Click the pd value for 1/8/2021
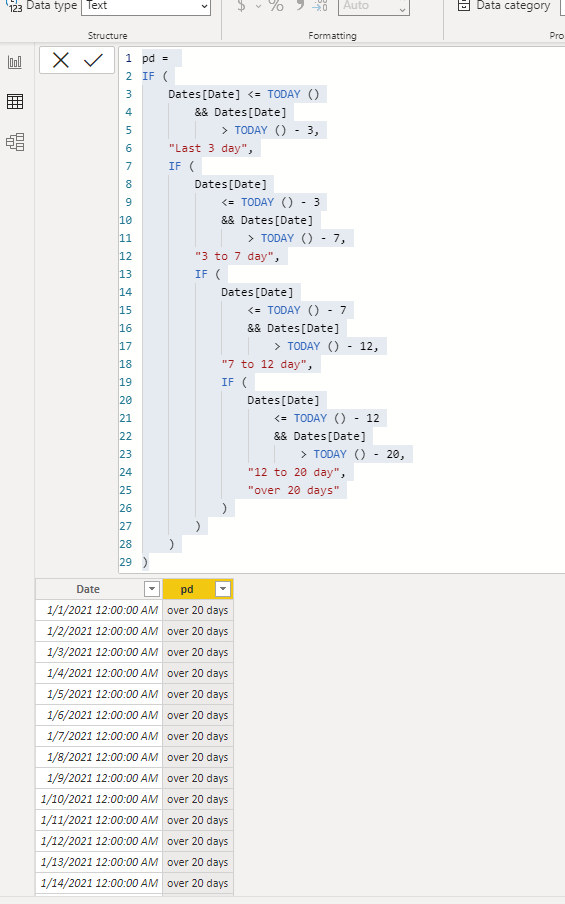 198,757
